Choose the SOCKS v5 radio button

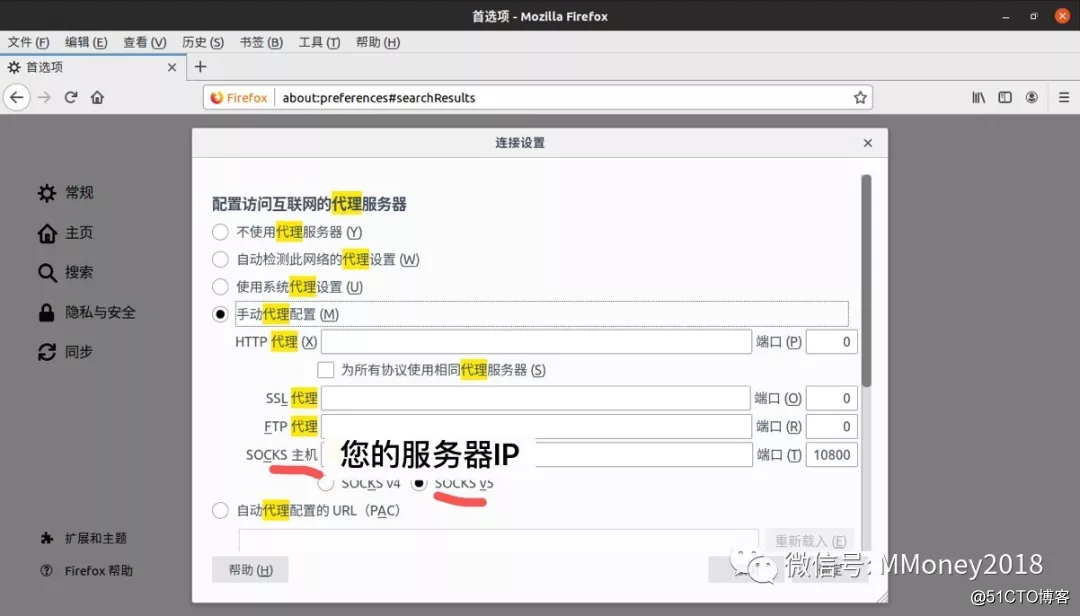click(419, 483)
